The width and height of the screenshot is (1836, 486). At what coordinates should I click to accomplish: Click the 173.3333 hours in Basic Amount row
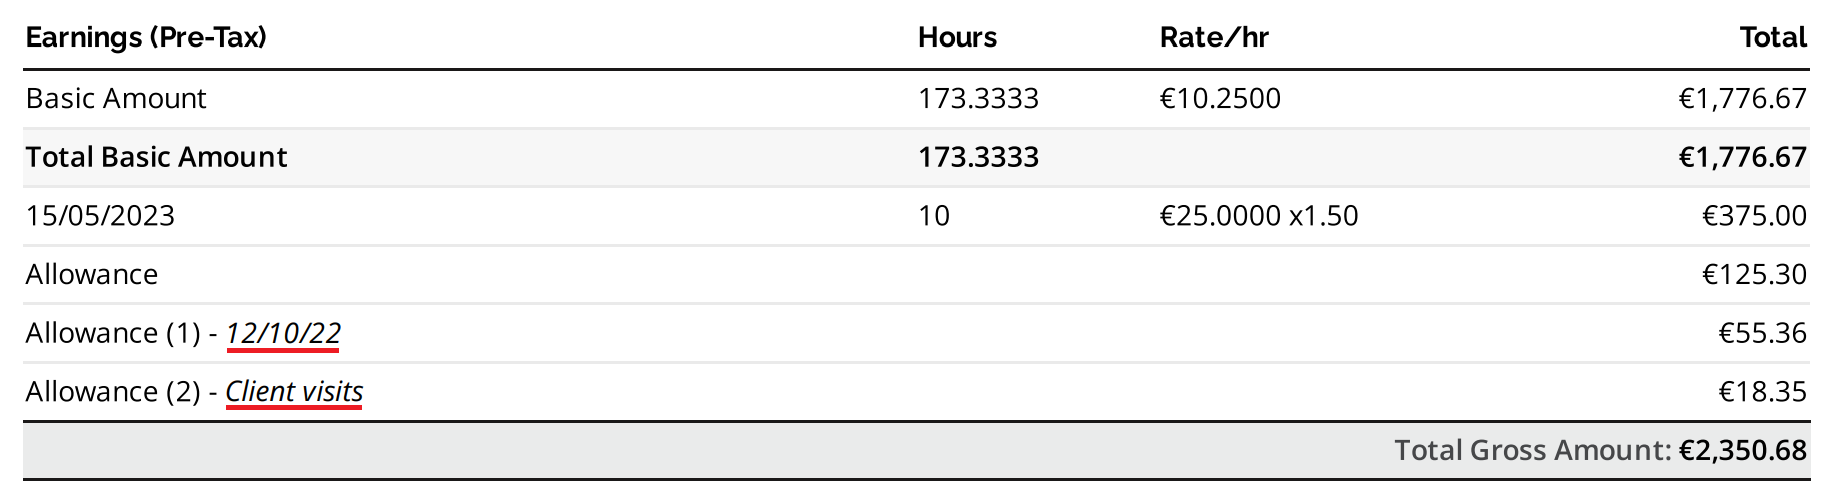coord(978,98)
